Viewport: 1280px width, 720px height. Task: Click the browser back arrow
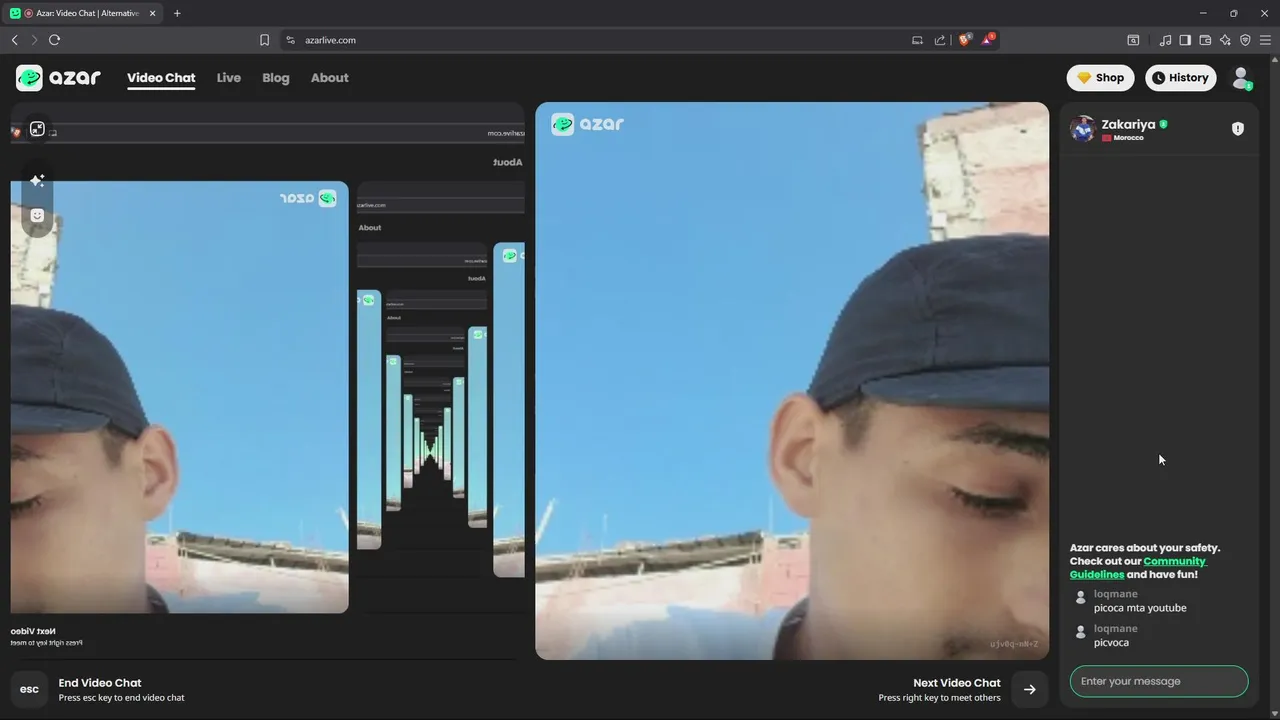pyautogui.click(x=14, y=40)
